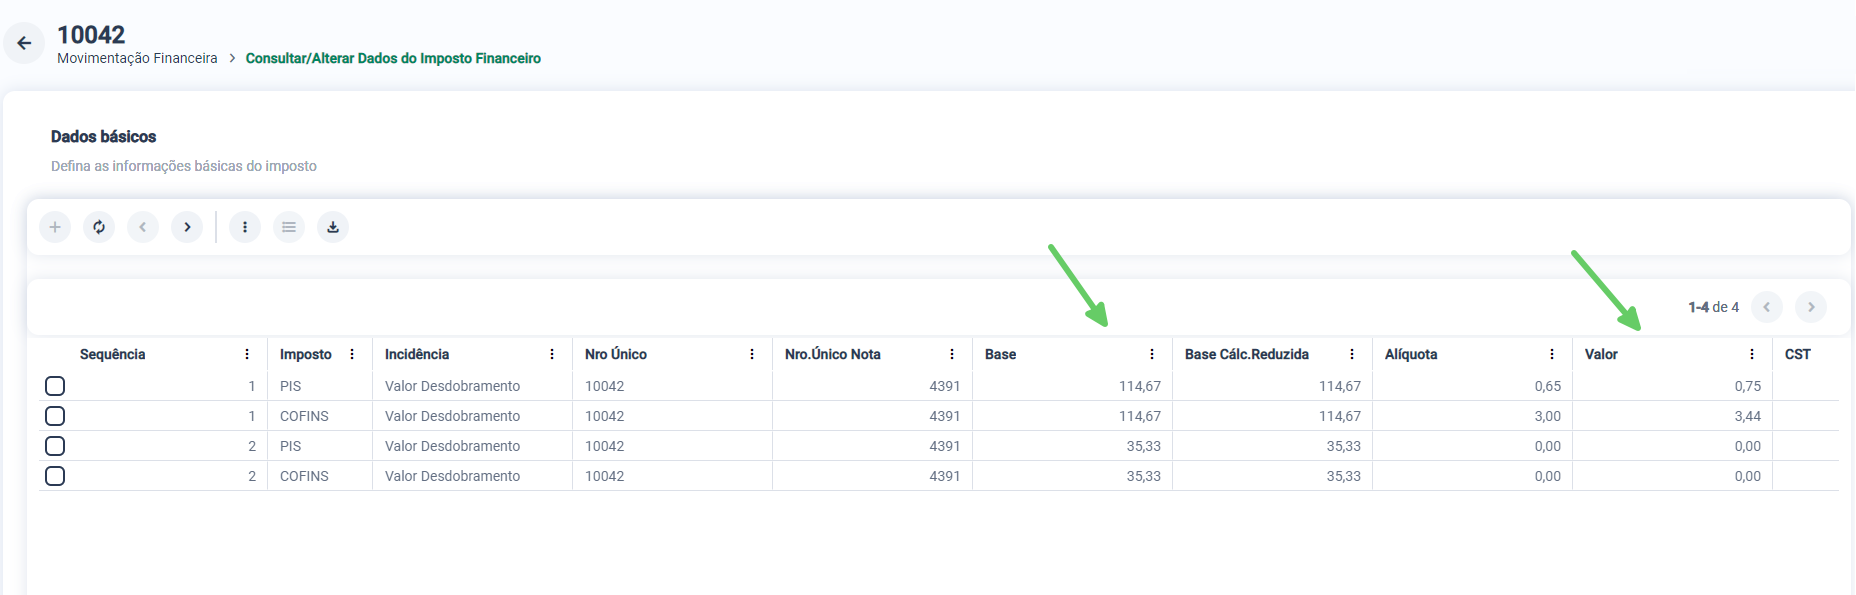Click Valor 0,00 in sequence 2 PIS row
The image size is (1856, 595).
pos(1748,446)
